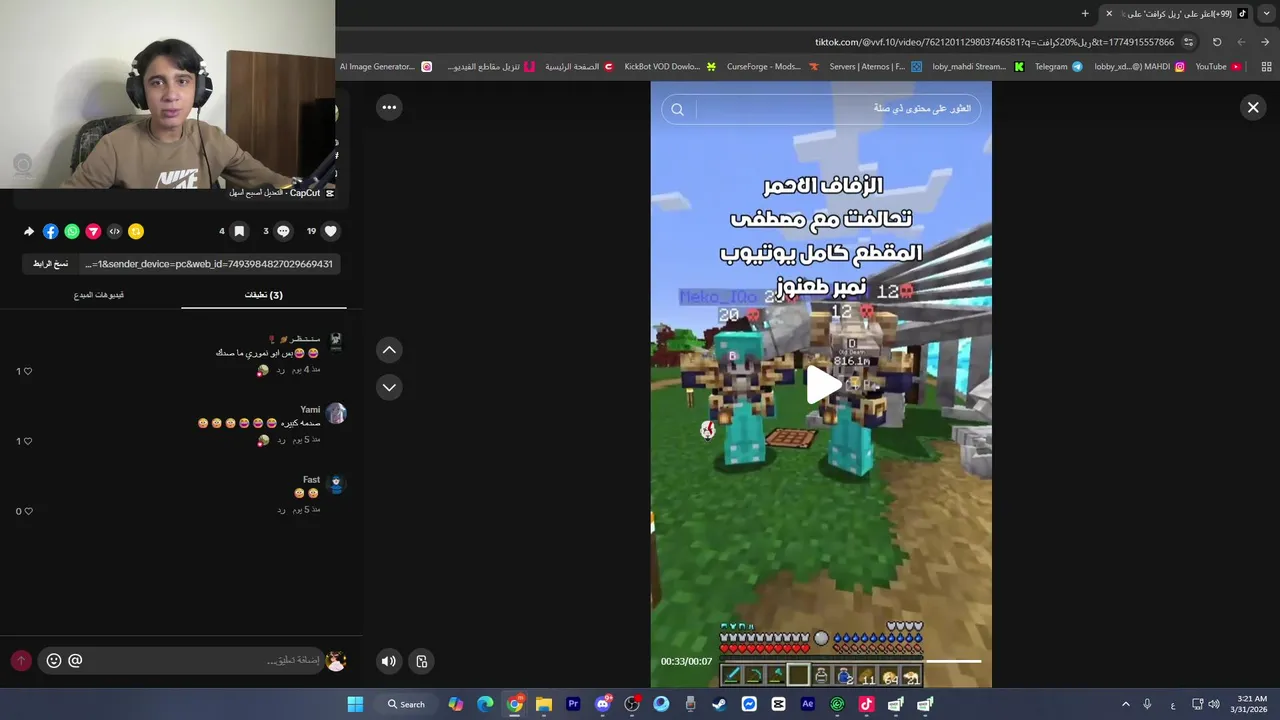1280x720 pixels.
Task: Switch to the (3) تعليقات comments tab
Action: click(264, 295)
